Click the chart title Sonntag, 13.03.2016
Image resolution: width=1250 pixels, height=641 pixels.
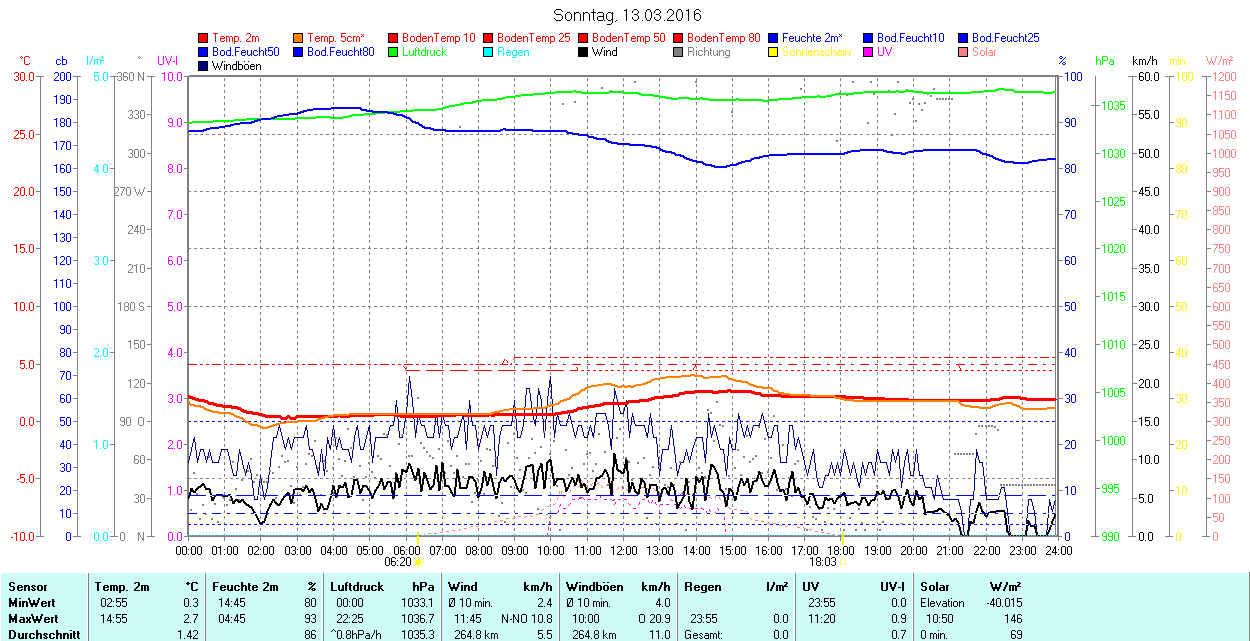coord(627,16)
